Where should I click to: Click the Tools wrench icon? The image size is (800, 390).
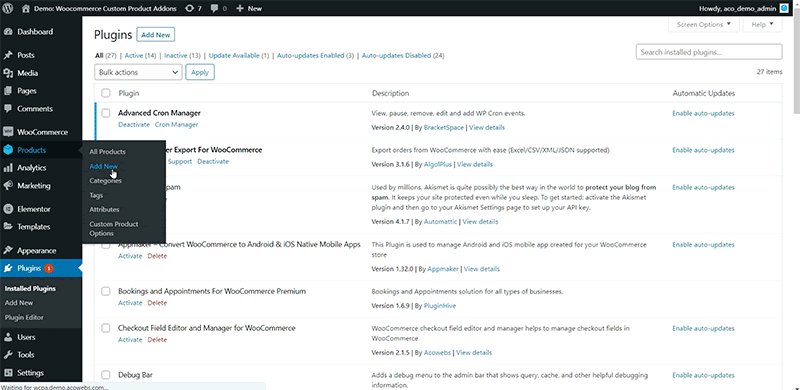[x=8, y=355]
